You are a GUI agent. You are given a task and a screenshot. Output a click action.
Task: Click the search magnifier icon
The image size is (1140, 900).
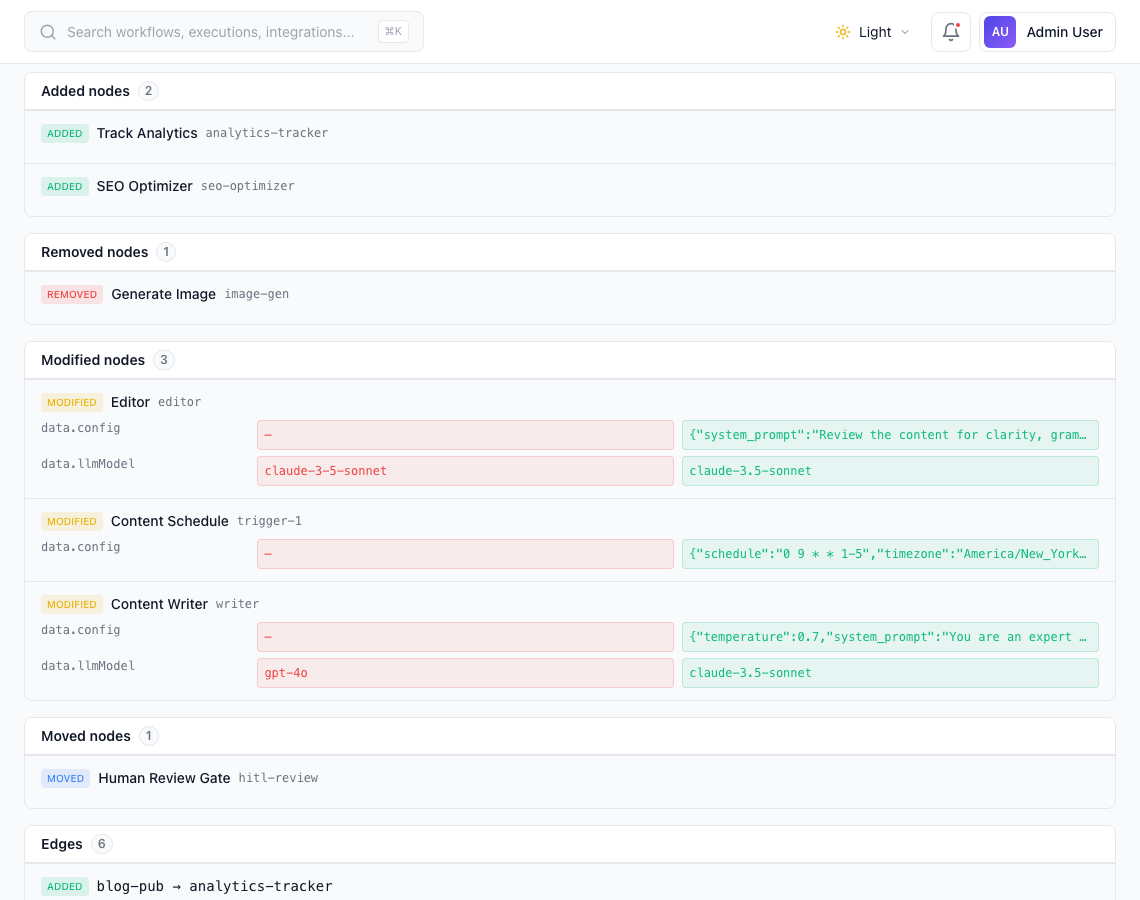pos(48,32)
